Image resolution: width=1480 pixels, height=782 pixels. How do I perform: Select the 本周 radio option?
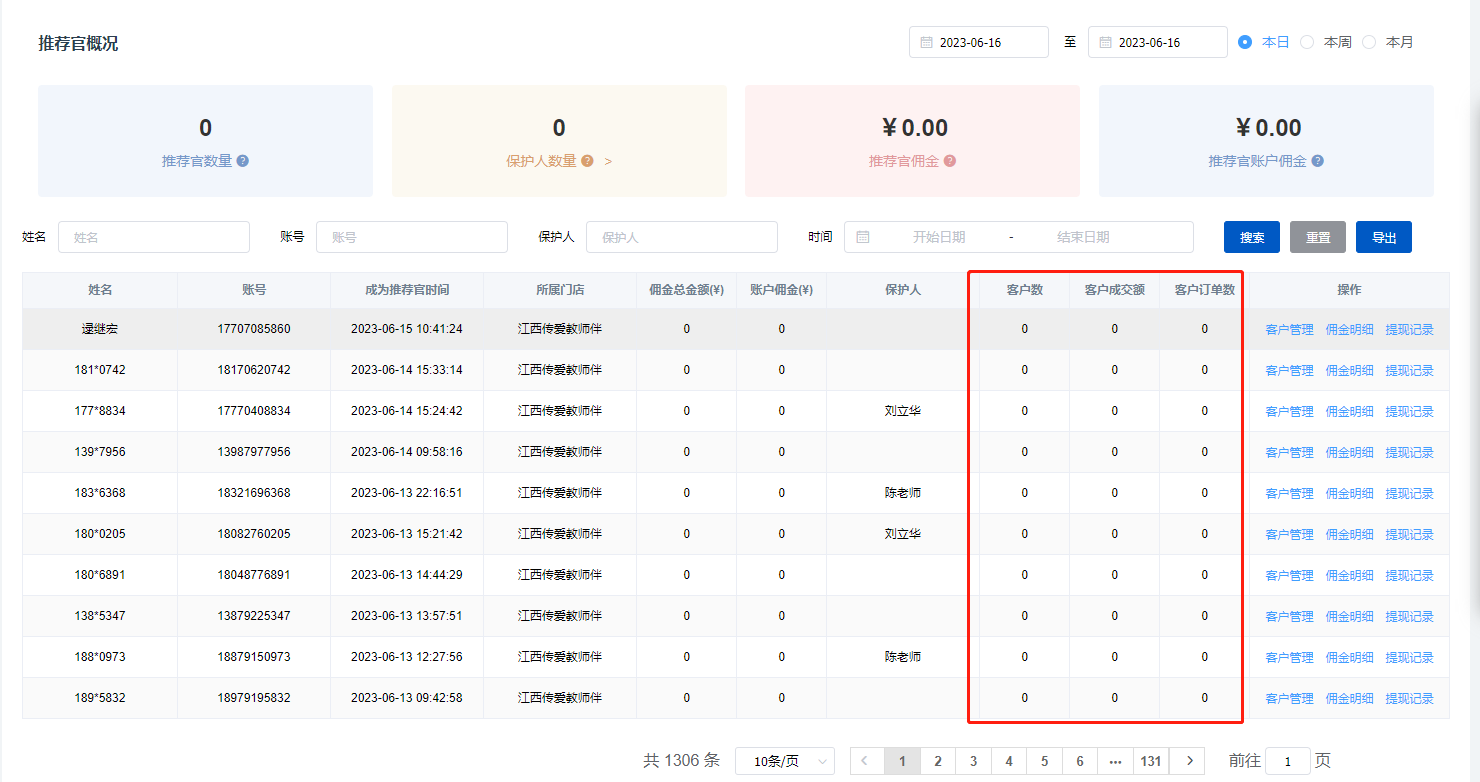[1326, 42]
